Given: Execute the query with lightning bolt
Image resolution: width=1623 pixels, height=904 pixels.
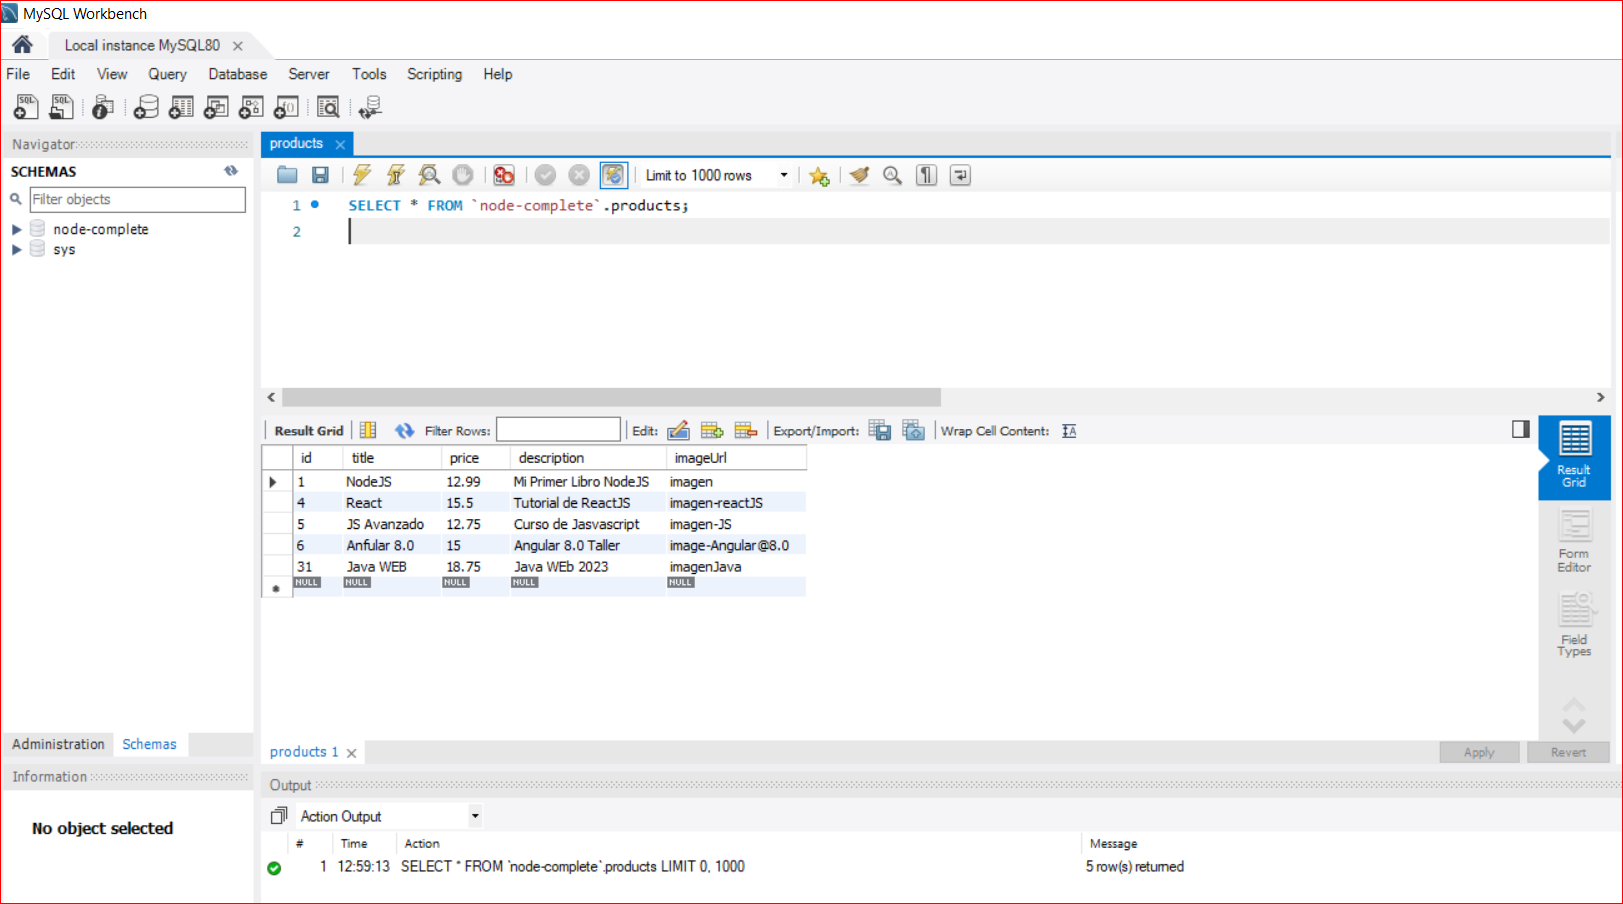Looking at the screenshot, I should pyautogui.click(x=362, y=175).
